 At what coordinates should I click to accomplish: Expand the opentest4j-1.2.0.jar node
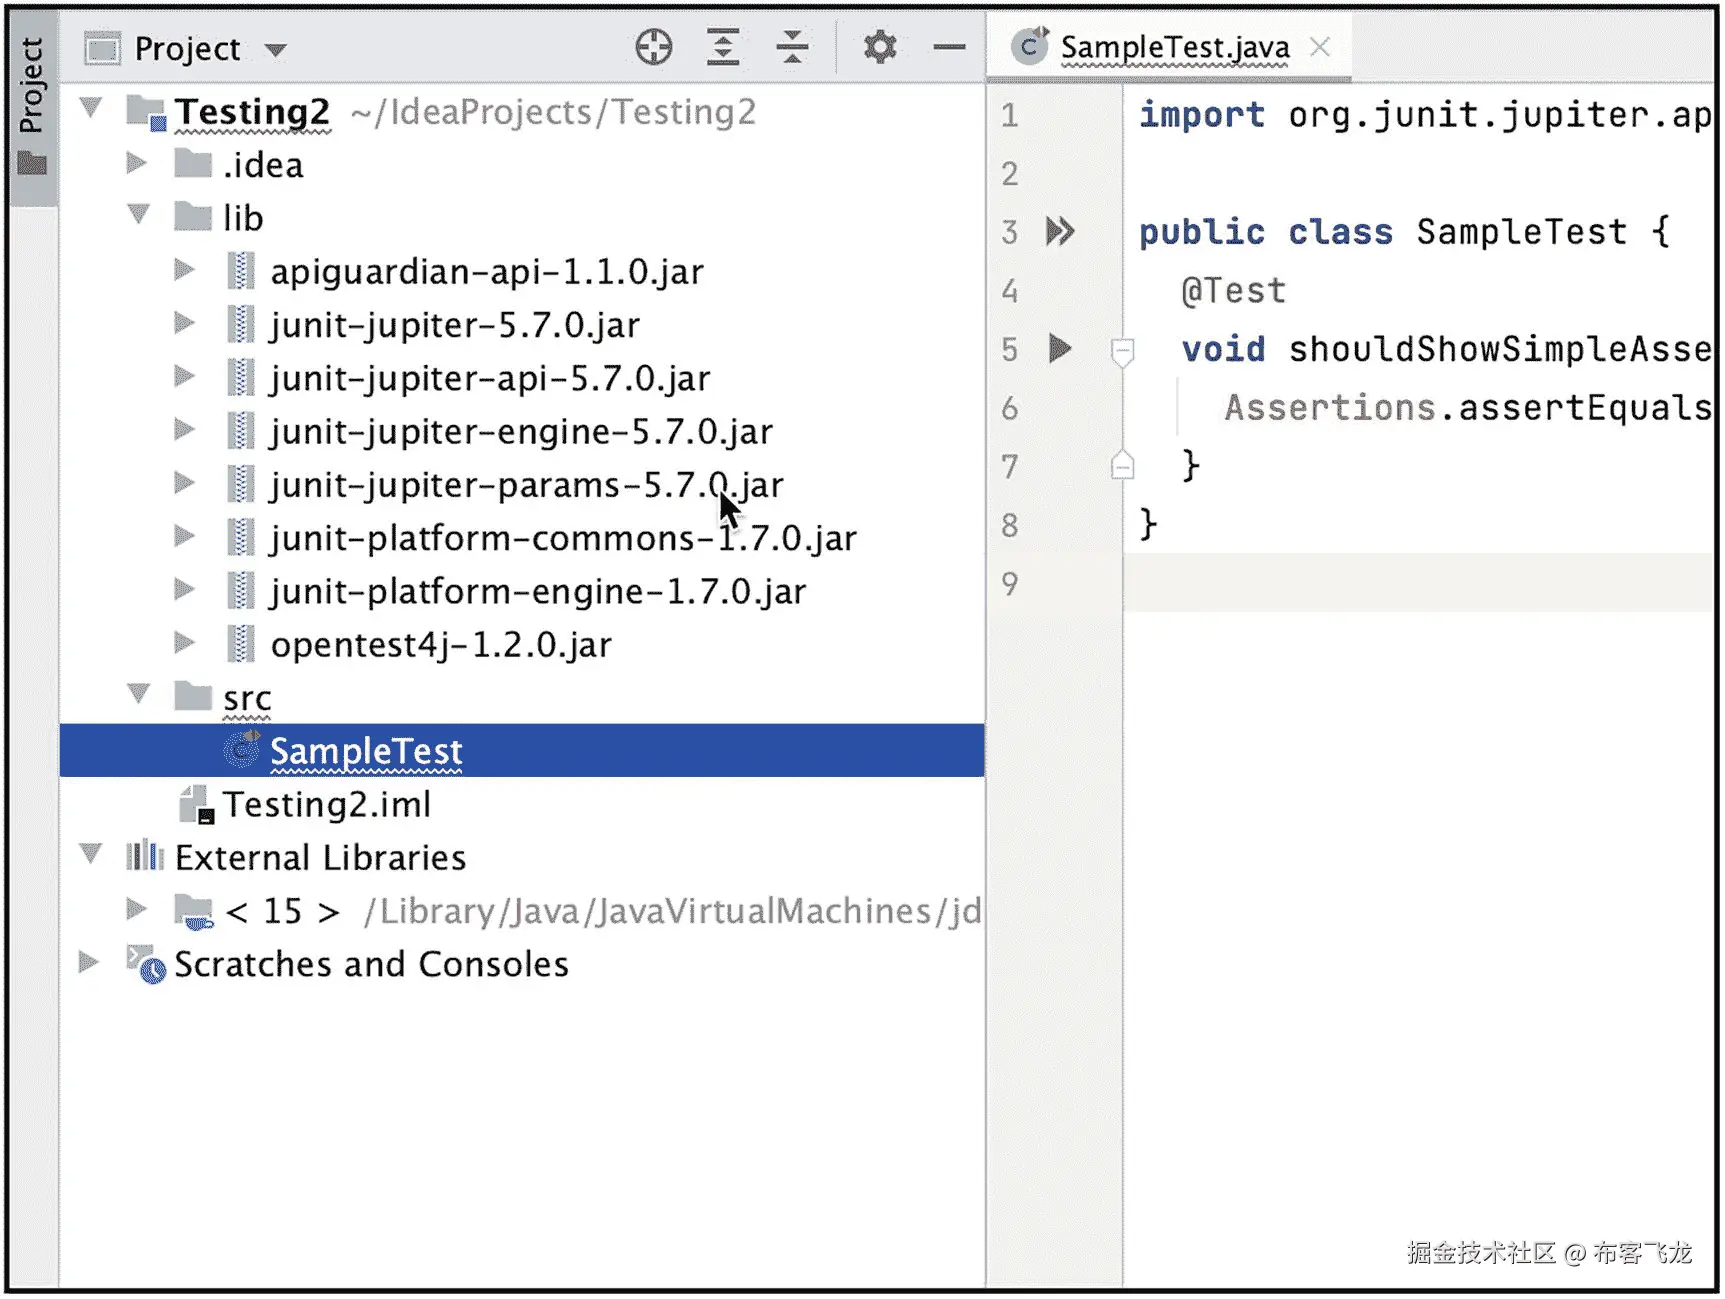click(x=184, y=643)
